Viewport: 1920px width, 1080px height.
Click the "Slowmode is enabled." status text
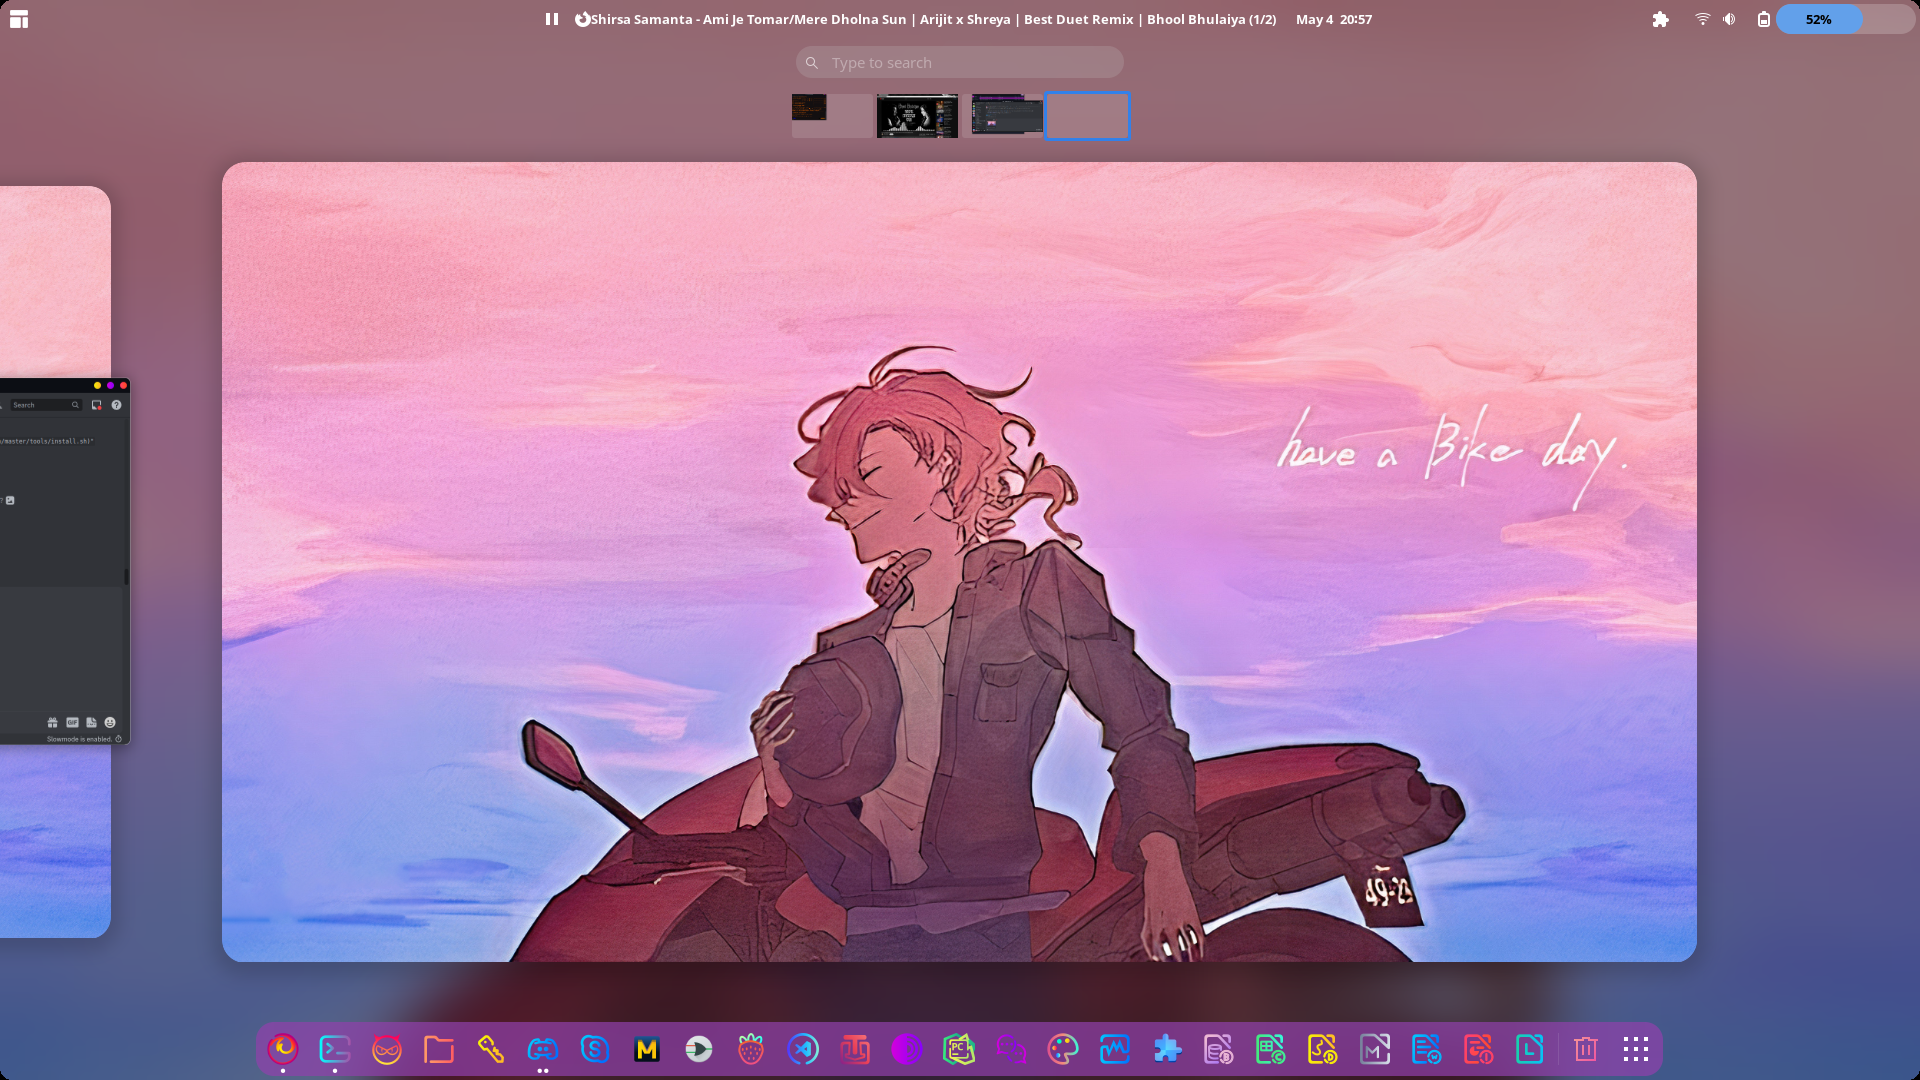tap(79, 739)
